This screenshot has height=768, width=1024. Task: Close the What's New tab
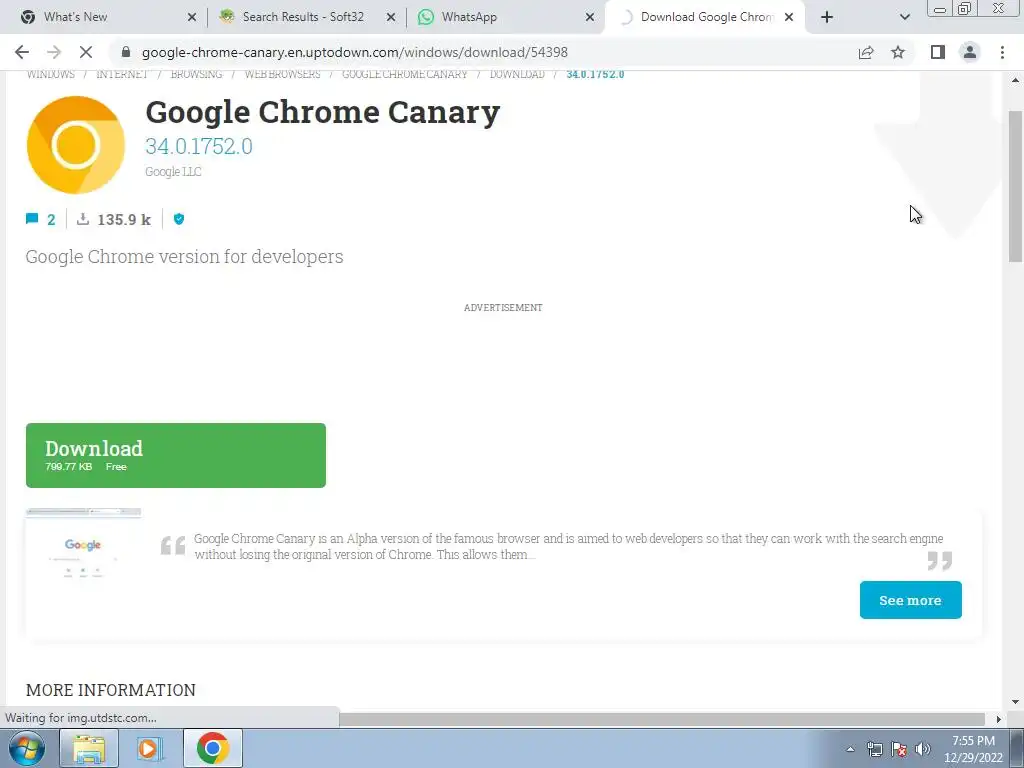pyautogui.click(x=192, y=17)
